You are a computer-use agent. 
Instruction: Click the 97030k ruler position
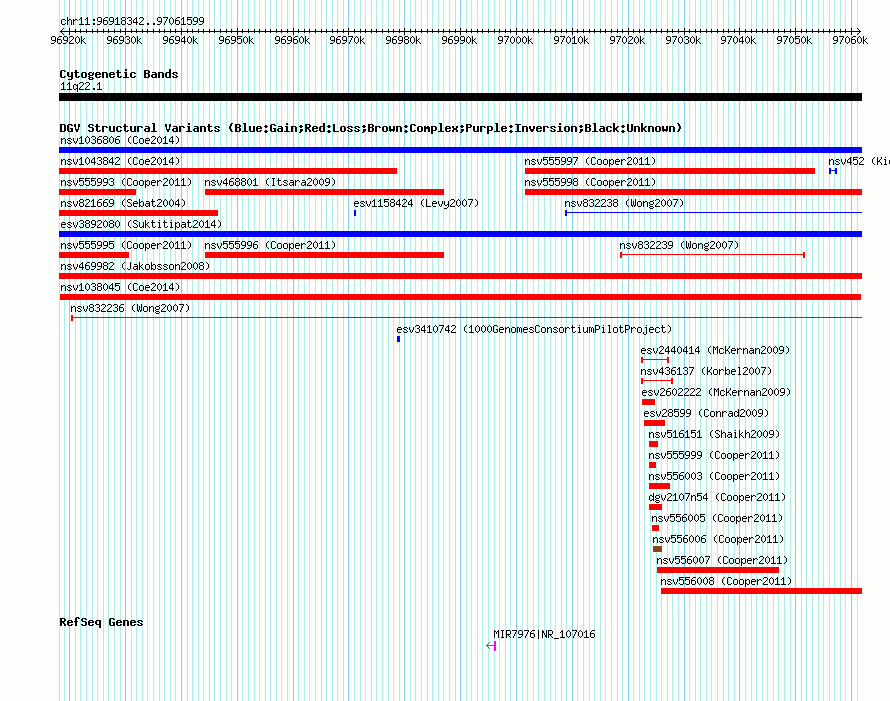(x=683, y=40)
